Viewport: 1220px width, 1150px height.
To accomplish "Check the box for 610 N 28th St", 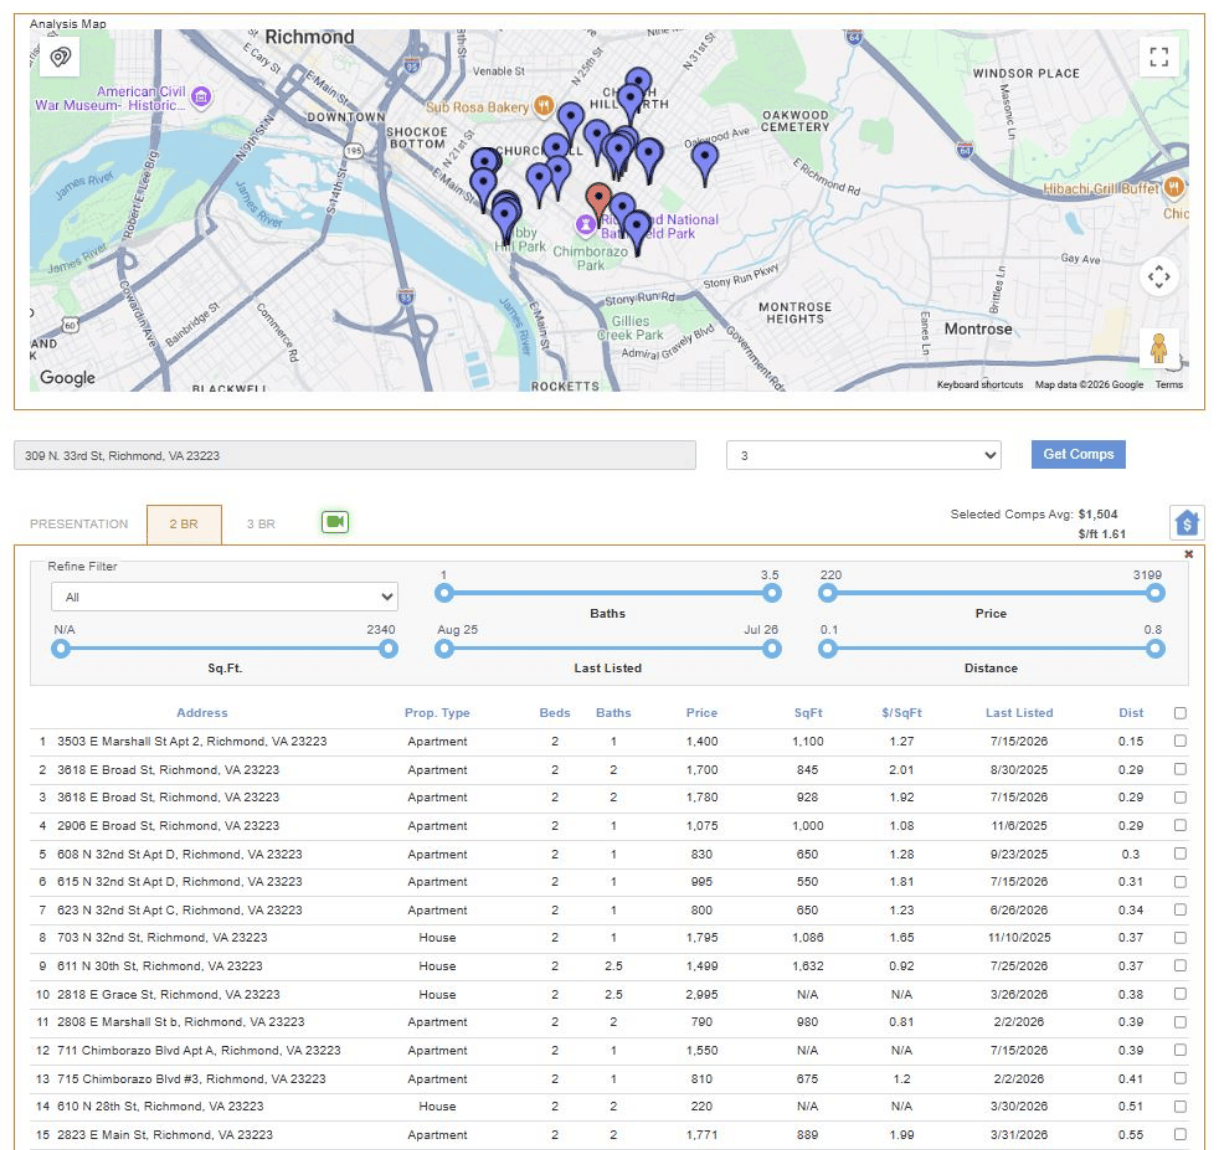I will (x=1180, y=1106).
